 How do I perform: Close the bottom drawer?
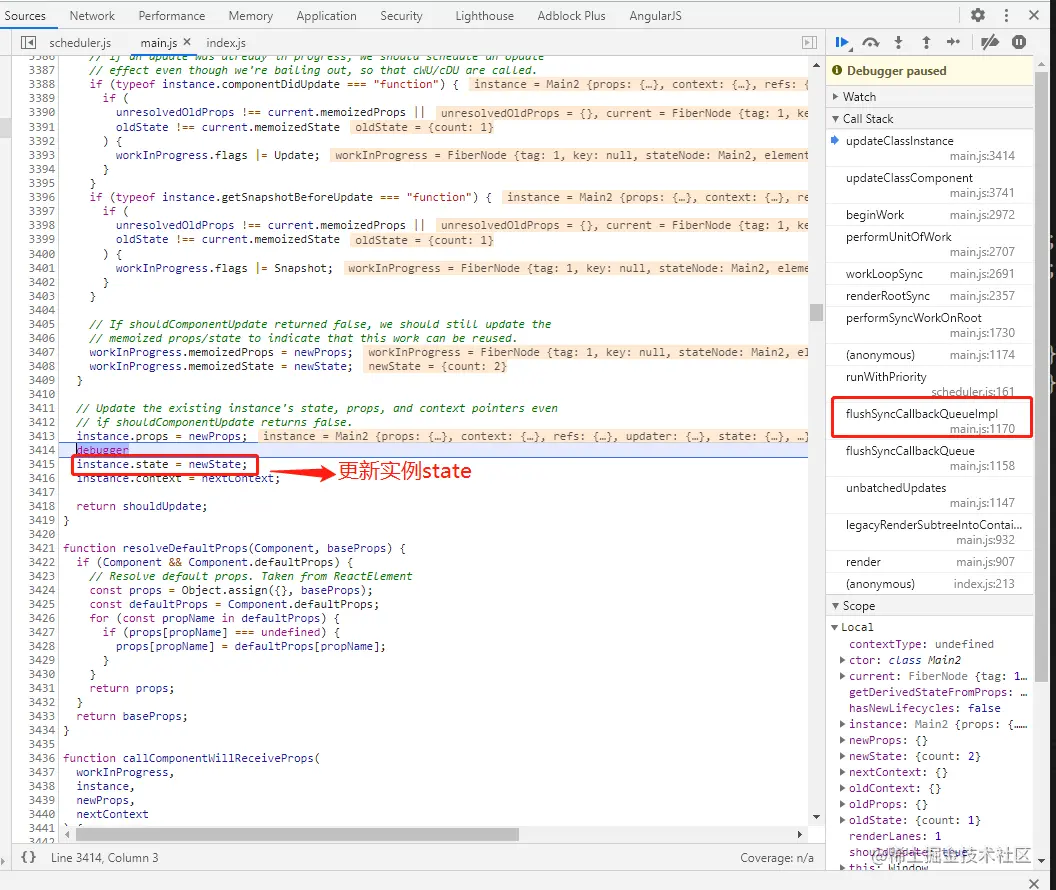(1034, 883)
